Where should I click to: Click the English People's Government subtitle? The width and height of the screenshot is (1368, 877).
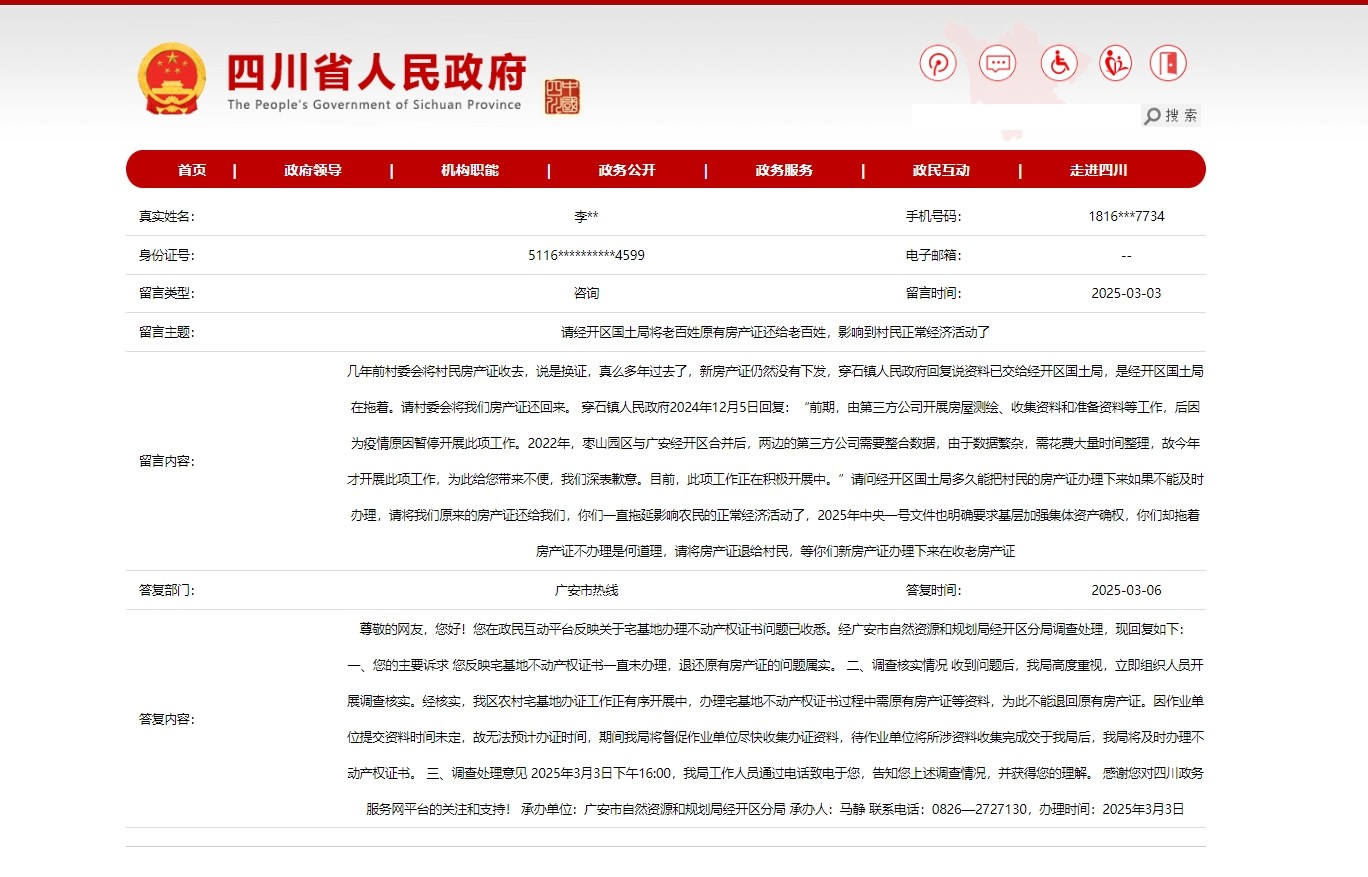click(x=374, y=105)
